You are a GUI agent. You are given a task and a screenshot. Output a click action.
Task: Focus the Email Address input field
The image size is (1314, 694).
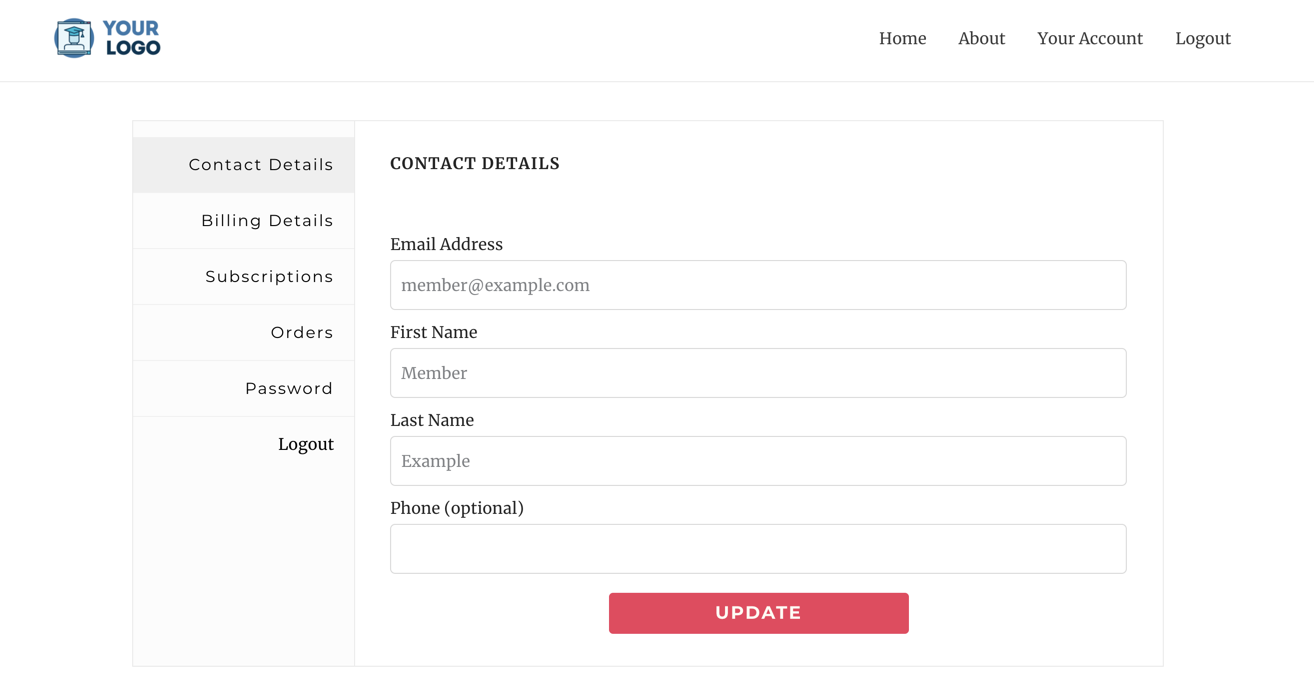(x=758, y=285)
